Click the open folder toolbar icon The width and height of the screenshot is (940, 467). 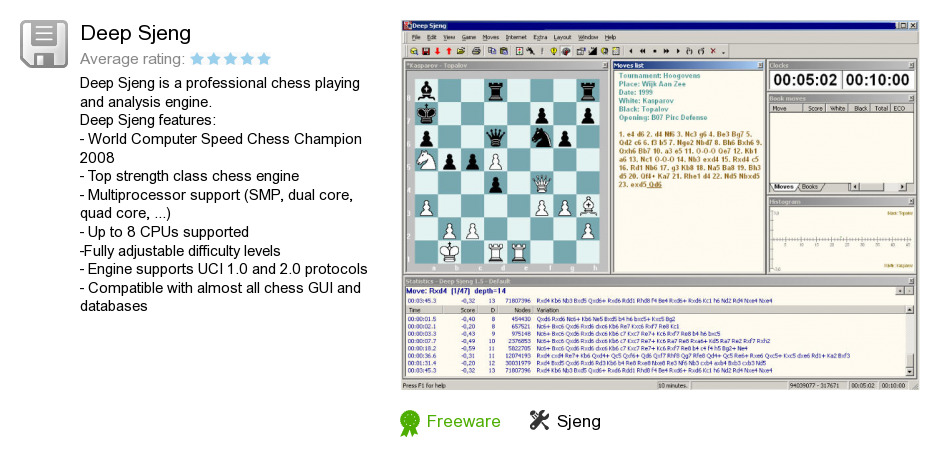point(461,51)
